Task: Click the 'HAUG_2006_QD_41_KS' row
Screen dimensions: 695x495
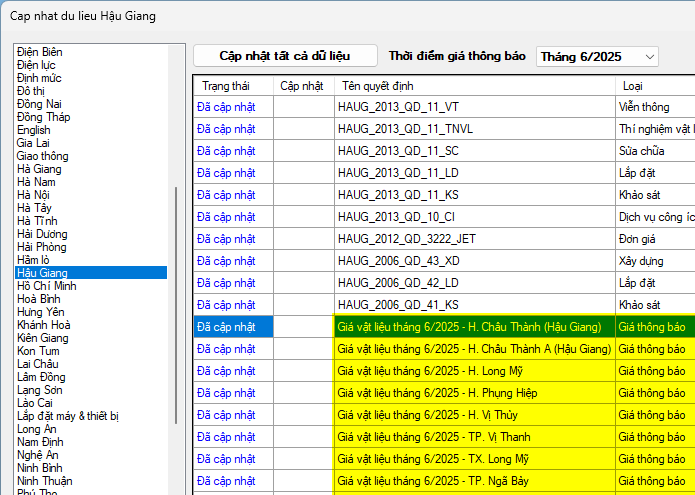Action: click(x=444, y=305)
